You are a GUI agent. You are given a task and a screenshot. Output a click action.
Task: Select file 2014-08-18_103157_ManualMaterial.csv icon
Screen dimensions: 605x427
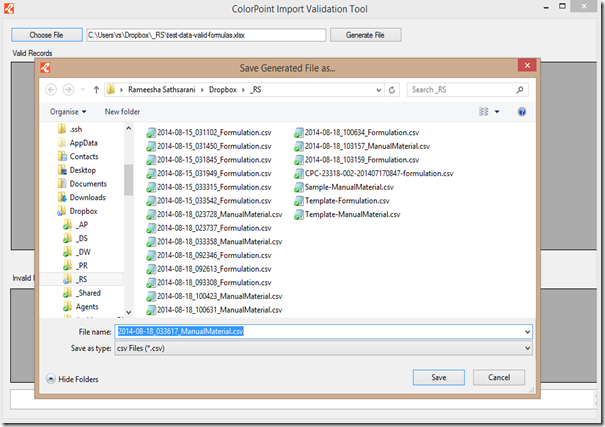[299, 147]
